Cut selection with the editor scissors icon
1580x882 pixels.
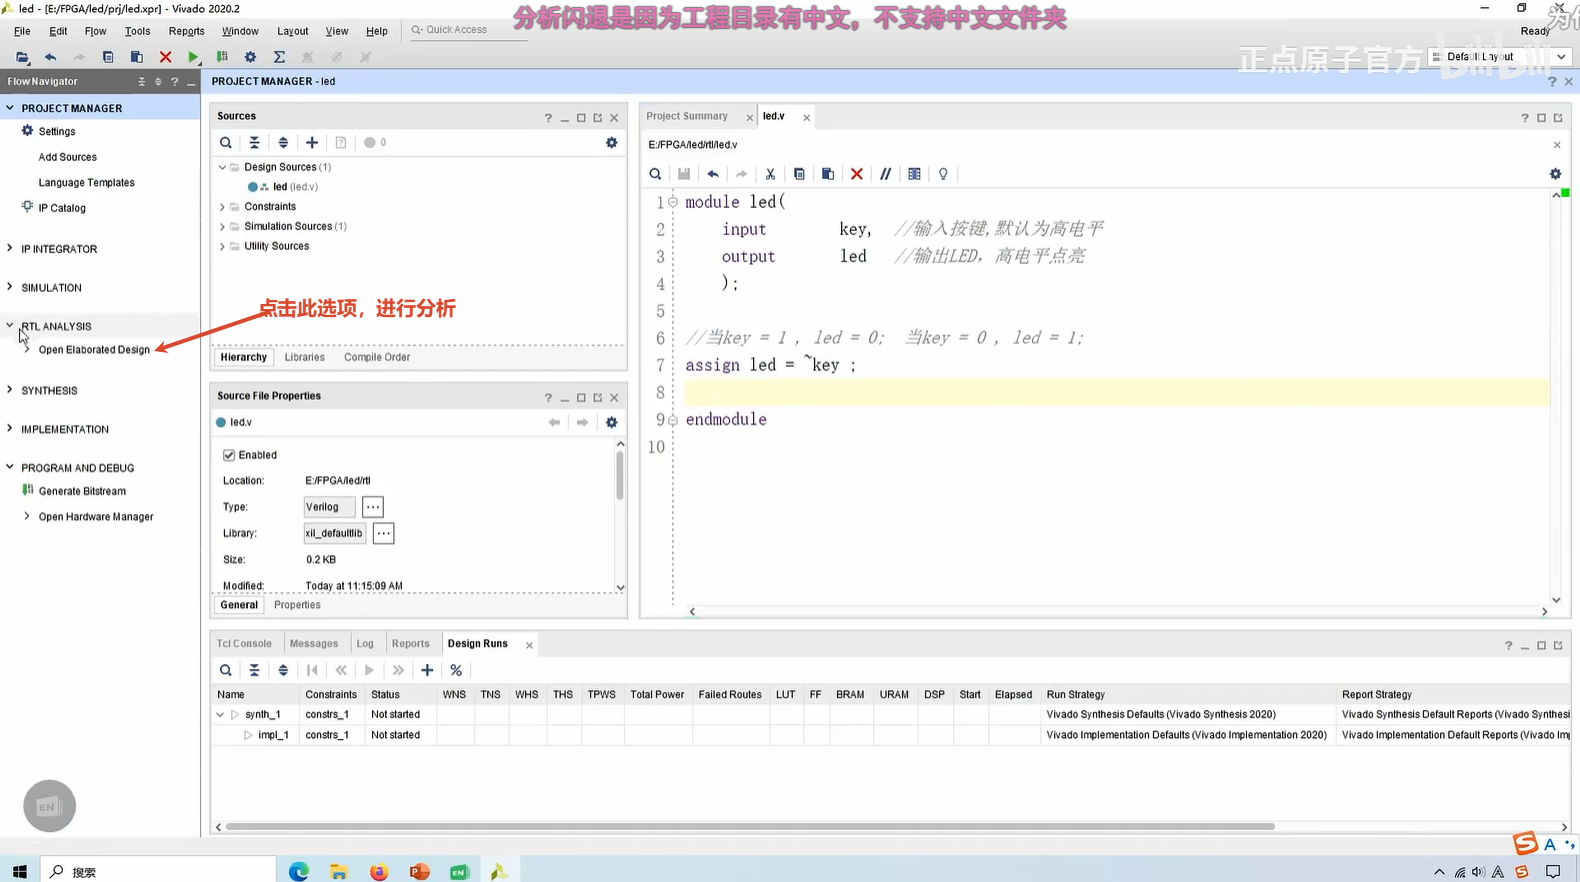click(x=770, y=174)
